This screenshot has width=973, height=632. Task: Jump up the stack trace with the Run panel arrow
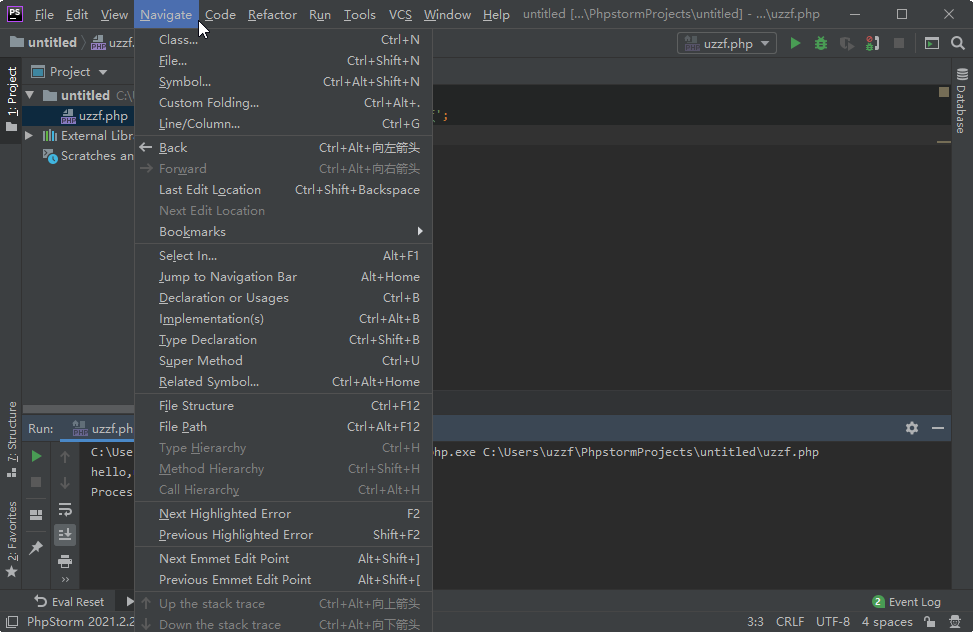pyautogui.click(x=65, y=457)
